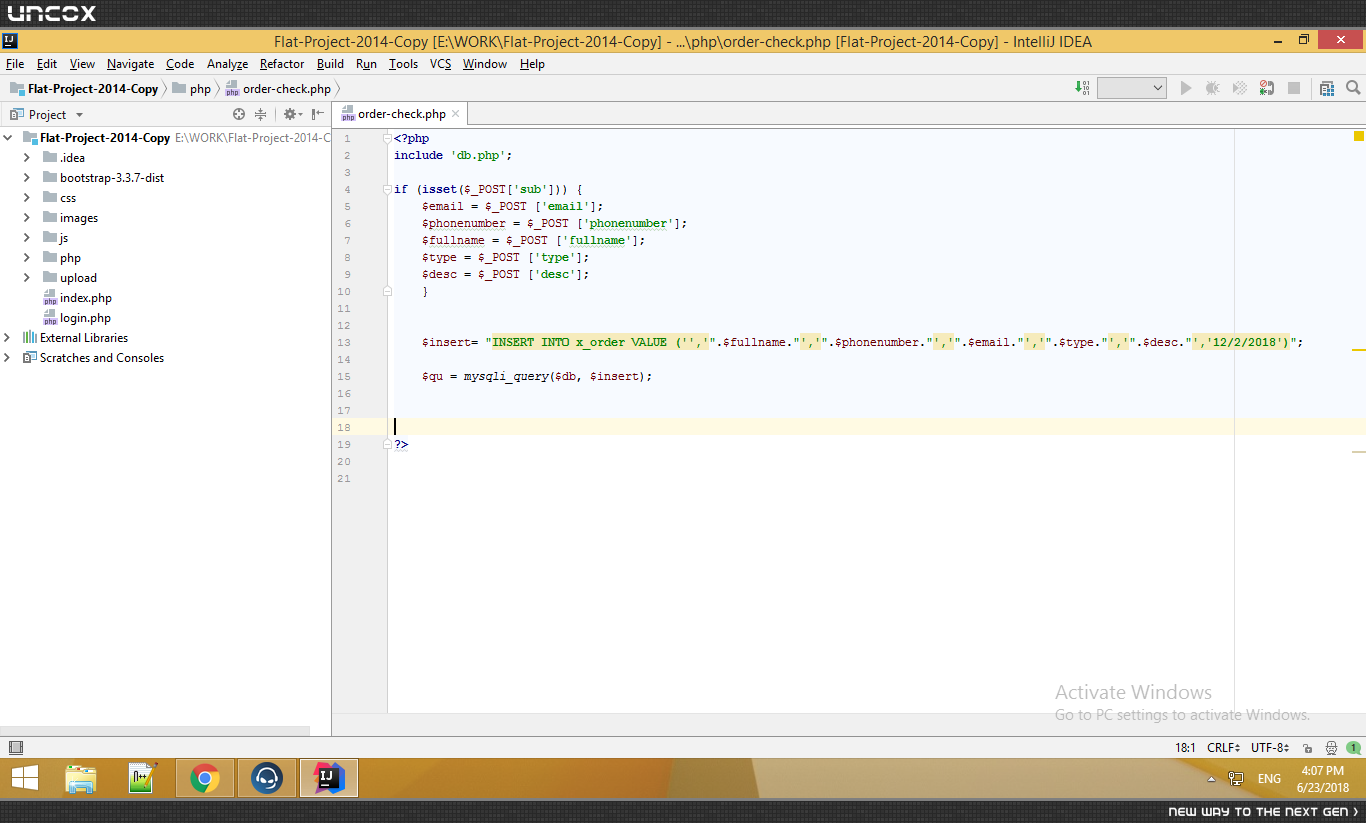Click Scroll from Source target icon

point(239,114)
